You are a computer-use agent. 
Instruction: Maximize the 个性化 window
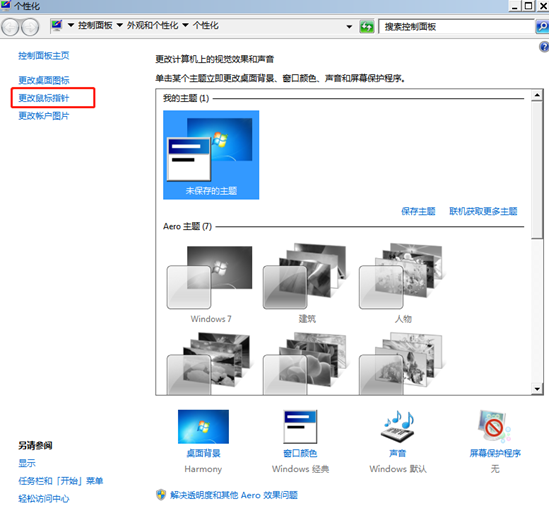tap(529, 6)
